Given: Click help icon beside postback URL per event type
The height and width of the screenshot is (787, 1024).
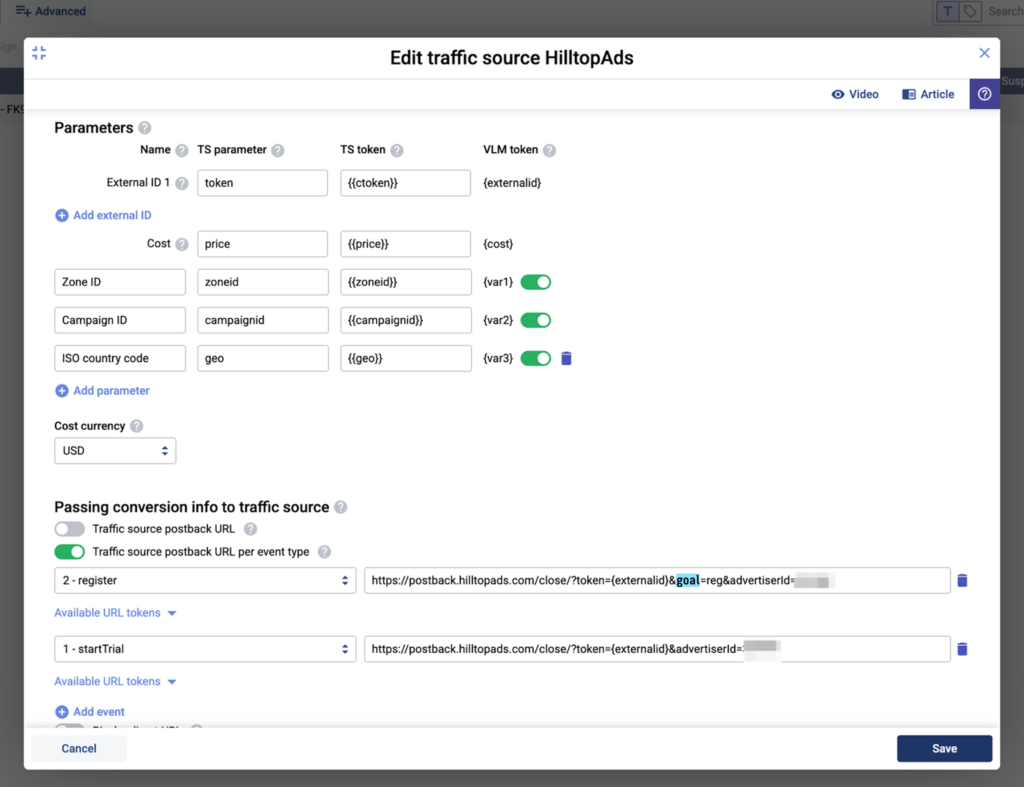Looking at the screenshot, I should pos(325,552).
